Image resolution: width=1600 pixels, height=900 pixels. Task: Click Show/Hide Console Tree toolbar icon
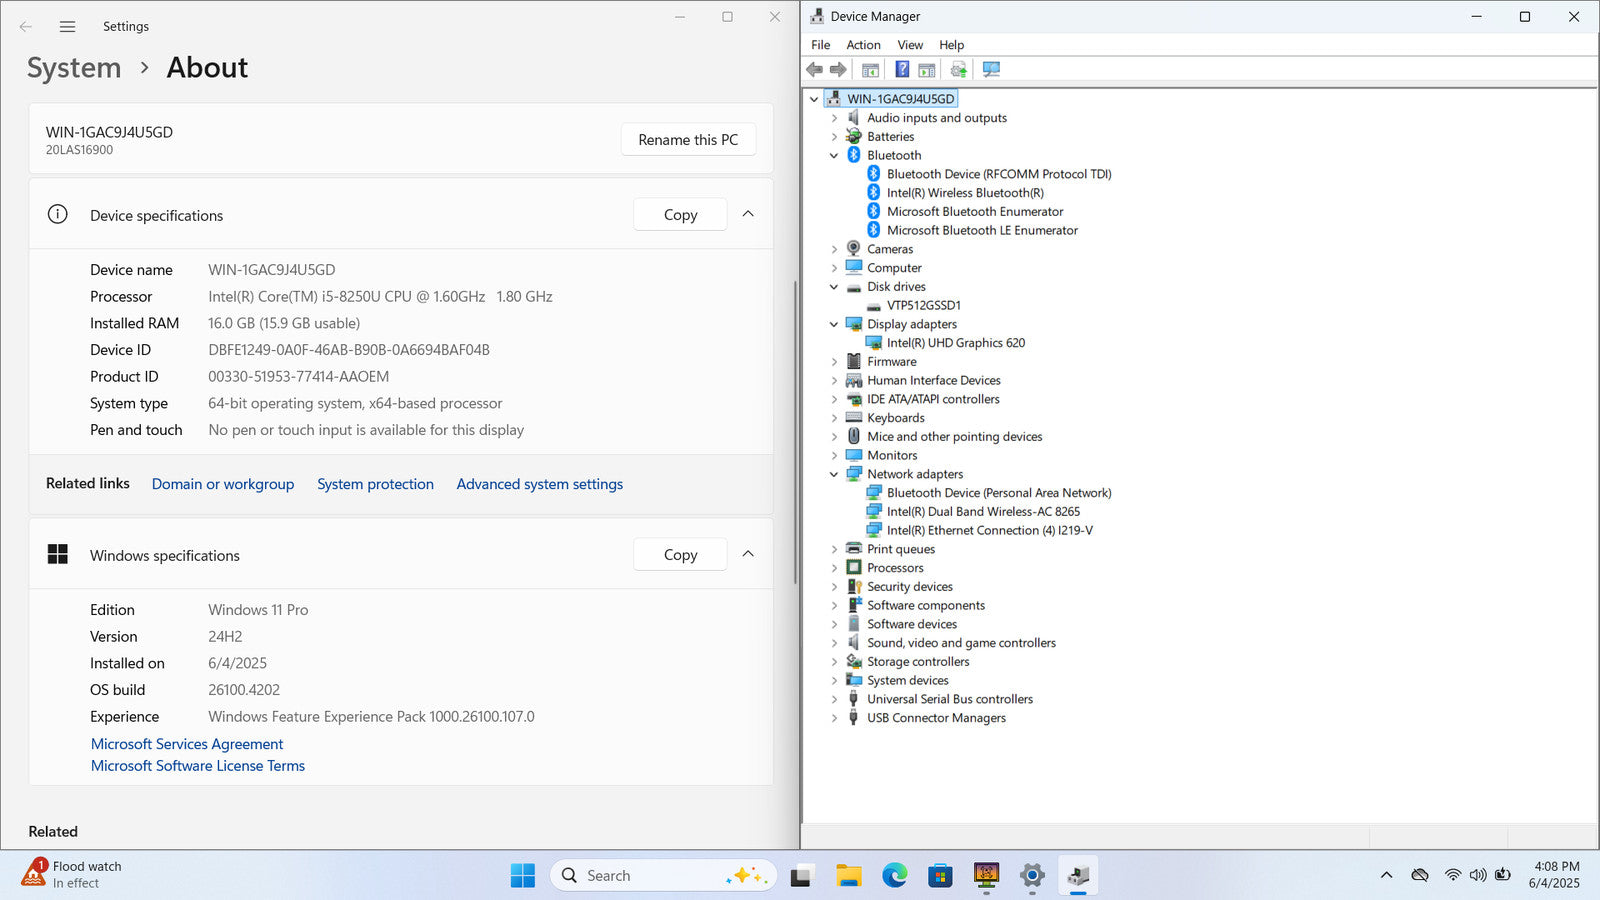[x=870, y=69]
